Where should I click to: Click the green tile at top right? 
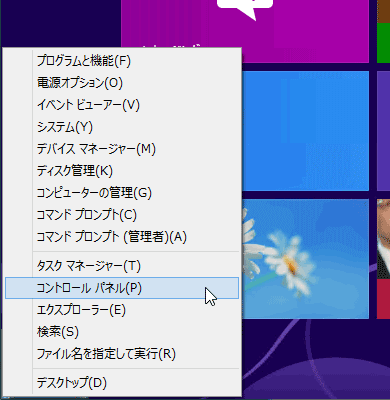tap(383, 43)
